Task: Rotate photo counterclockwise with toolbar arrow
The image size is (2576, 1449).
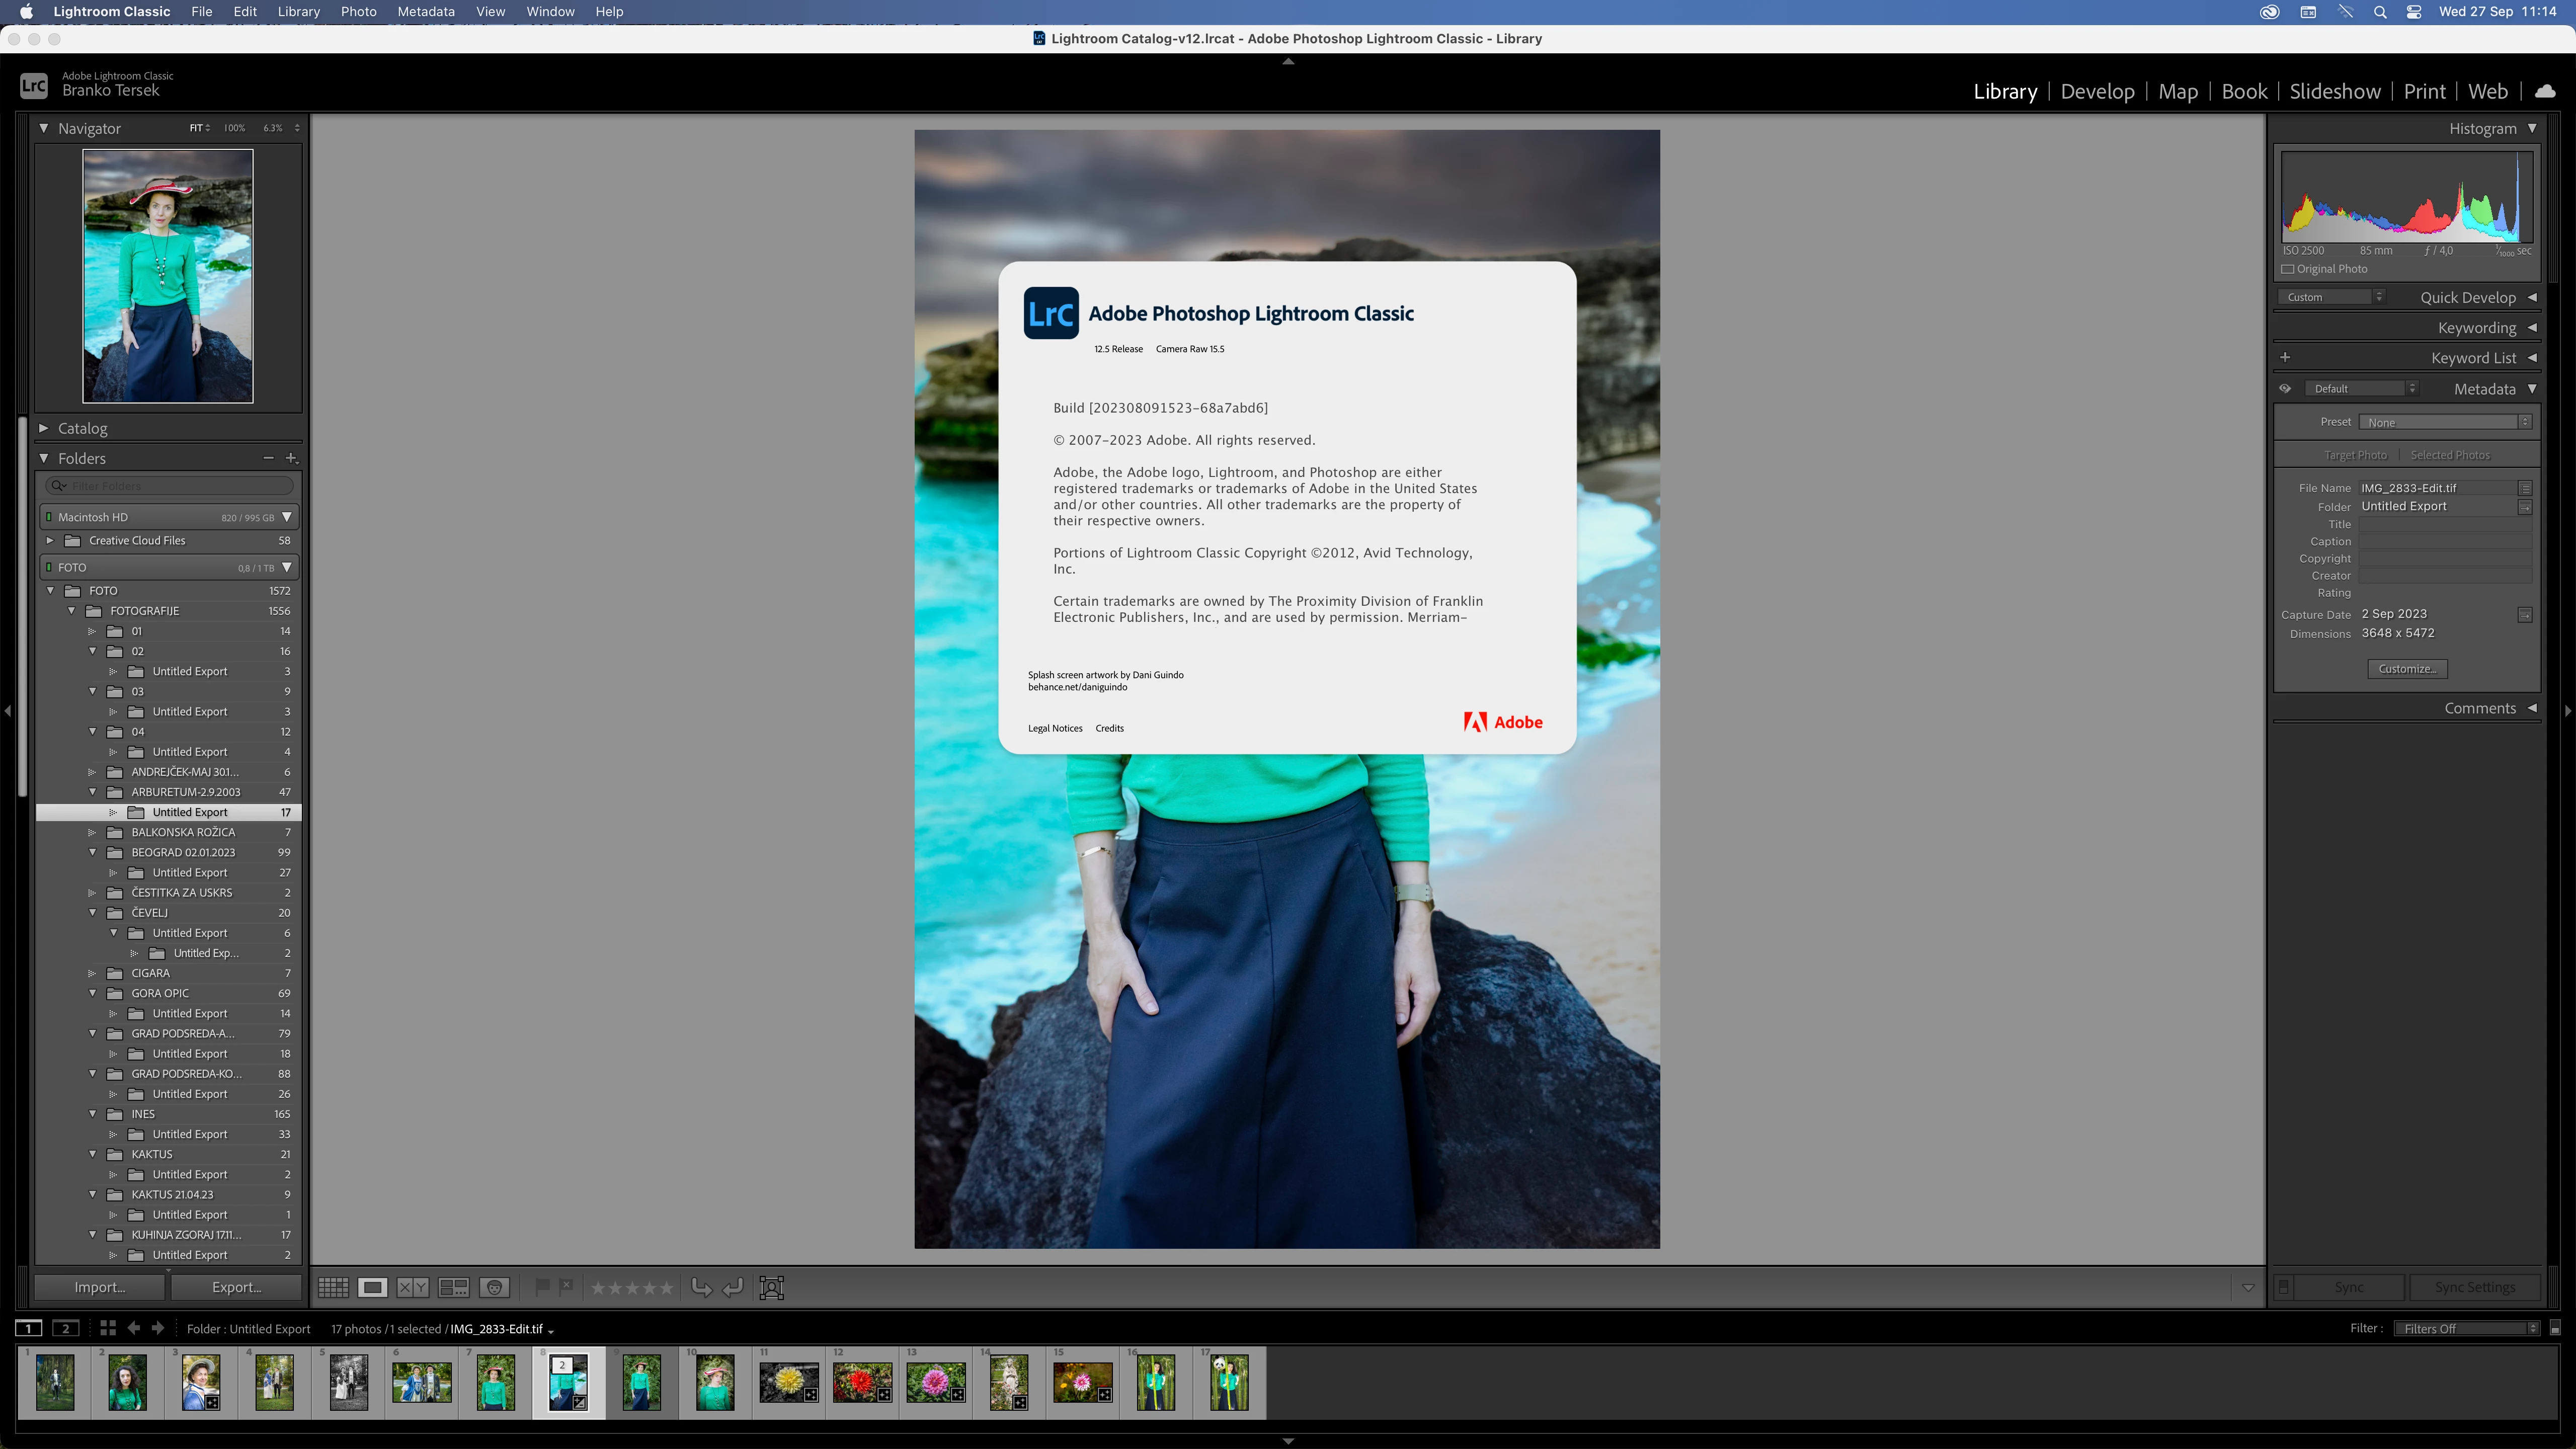Action: (x=701, y=1287)
